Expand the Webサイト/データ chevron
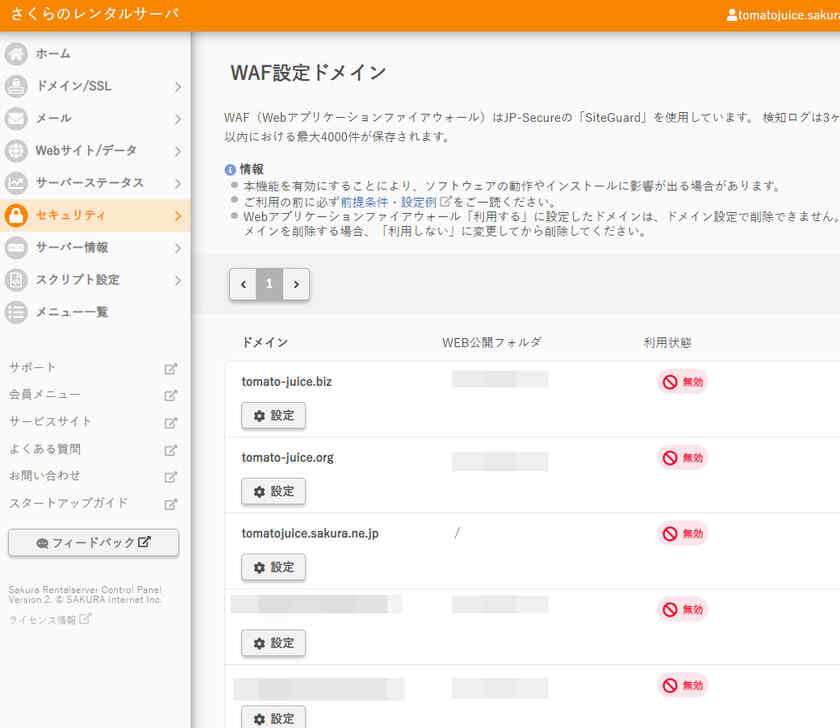The width and height of the screenshot is (840, 728). [178, 151]
